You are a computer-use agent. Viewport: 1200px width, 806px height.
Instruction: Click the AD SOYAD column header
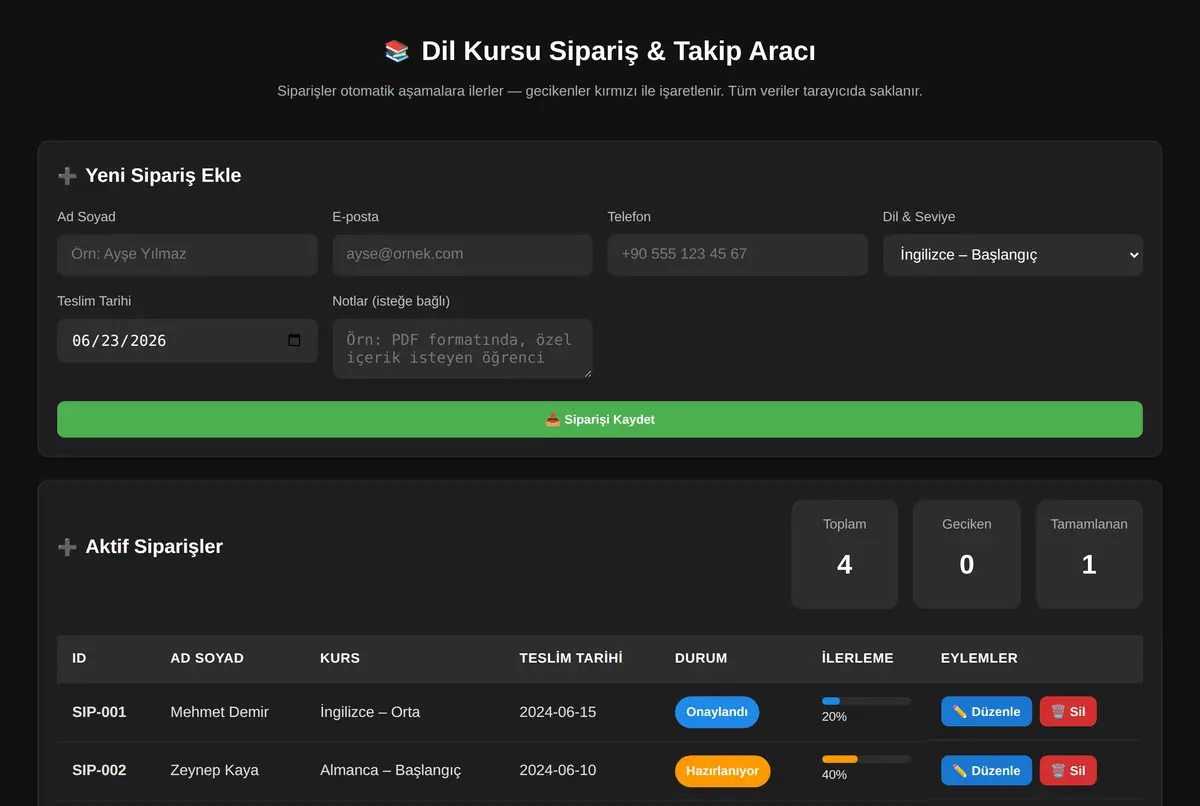(x=207, y=658)
